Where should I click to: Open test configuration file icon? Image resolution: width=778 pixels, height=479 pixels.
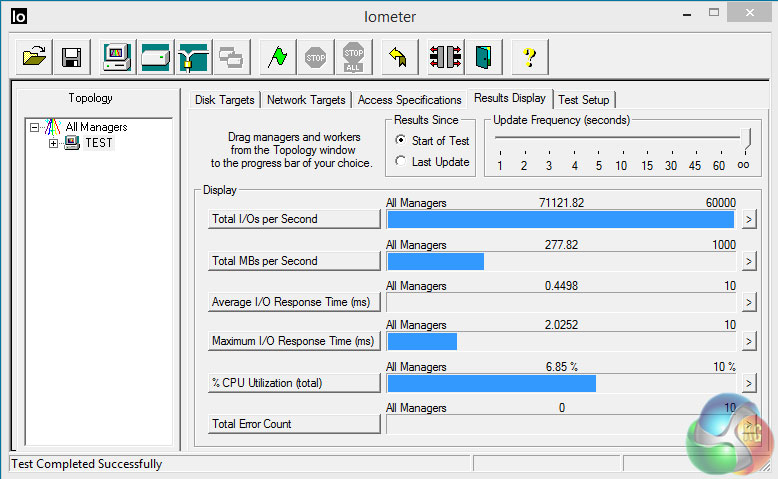point(34,57)
